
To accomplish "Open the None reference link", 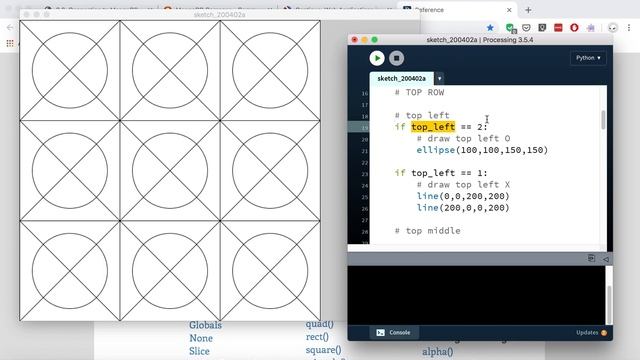I will [x=201, y=338].
